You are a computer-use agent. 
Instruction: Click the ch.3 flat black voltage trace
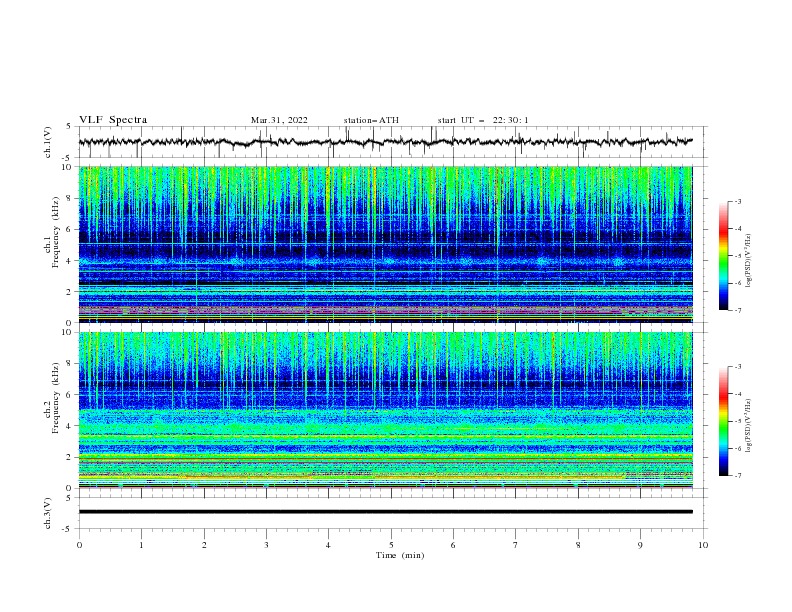[x=385, y=512]
